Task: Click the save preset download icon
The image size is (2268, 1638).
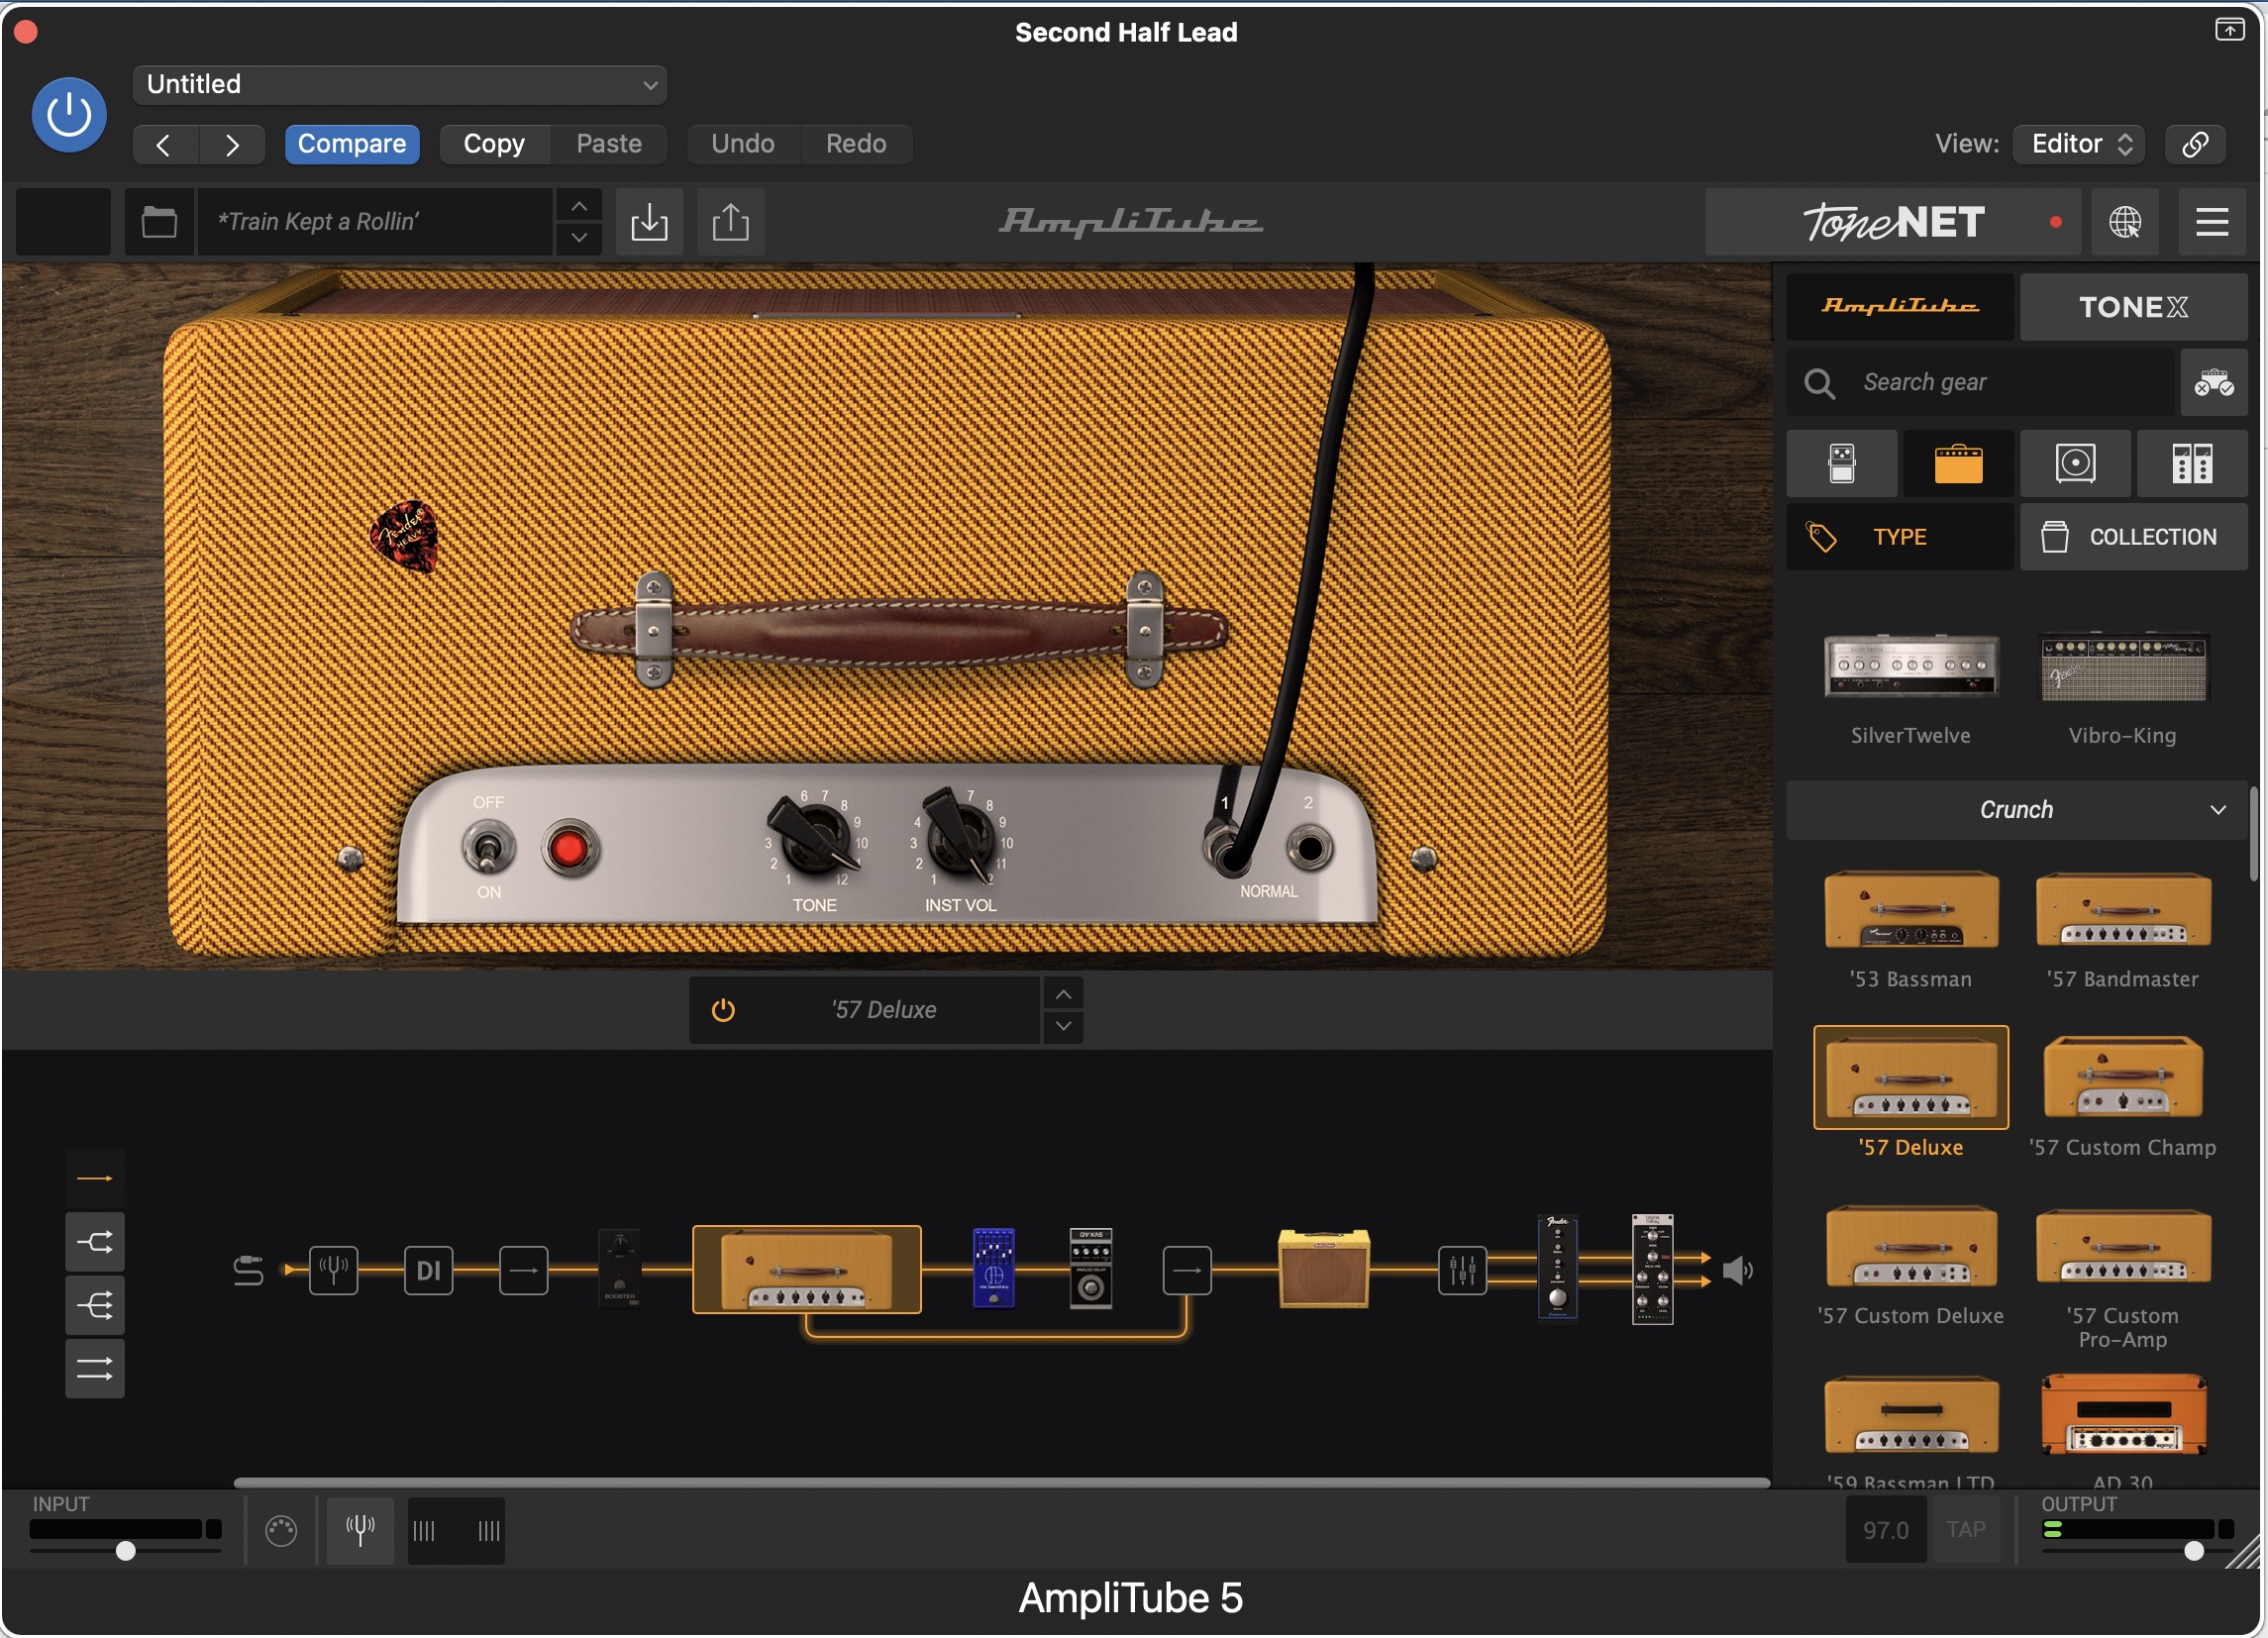Action: click(649, 221)
